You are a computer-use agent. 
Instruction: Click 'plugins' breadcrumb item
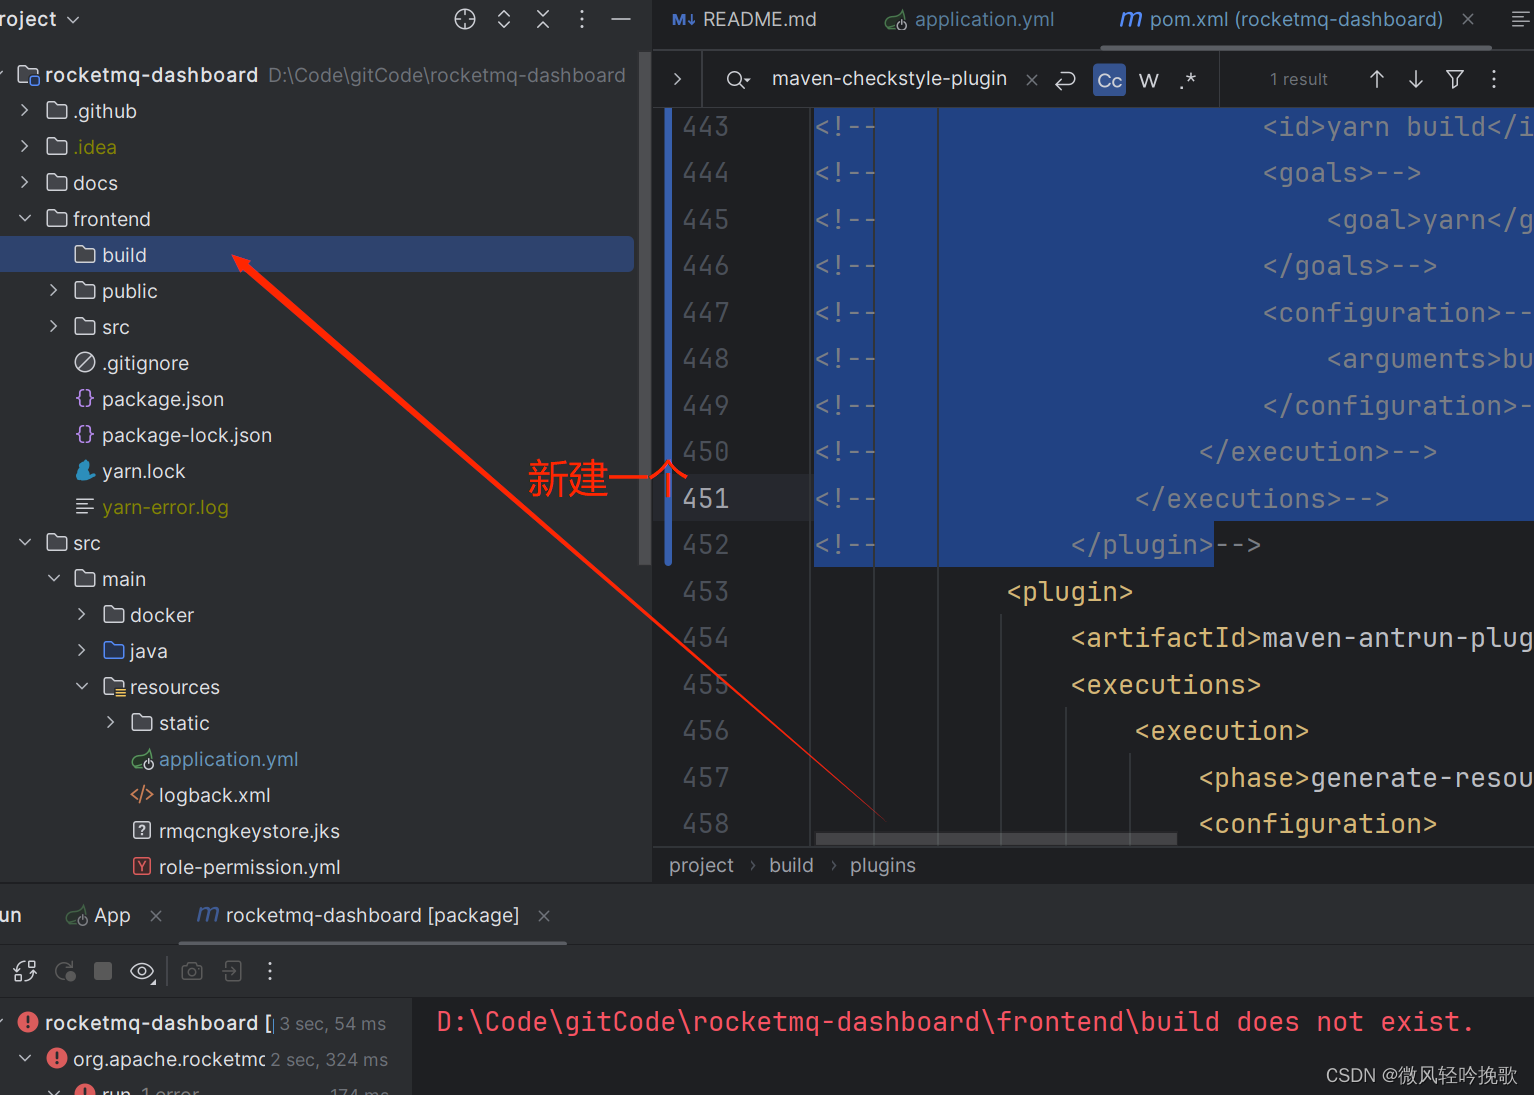tap(883, 865)
